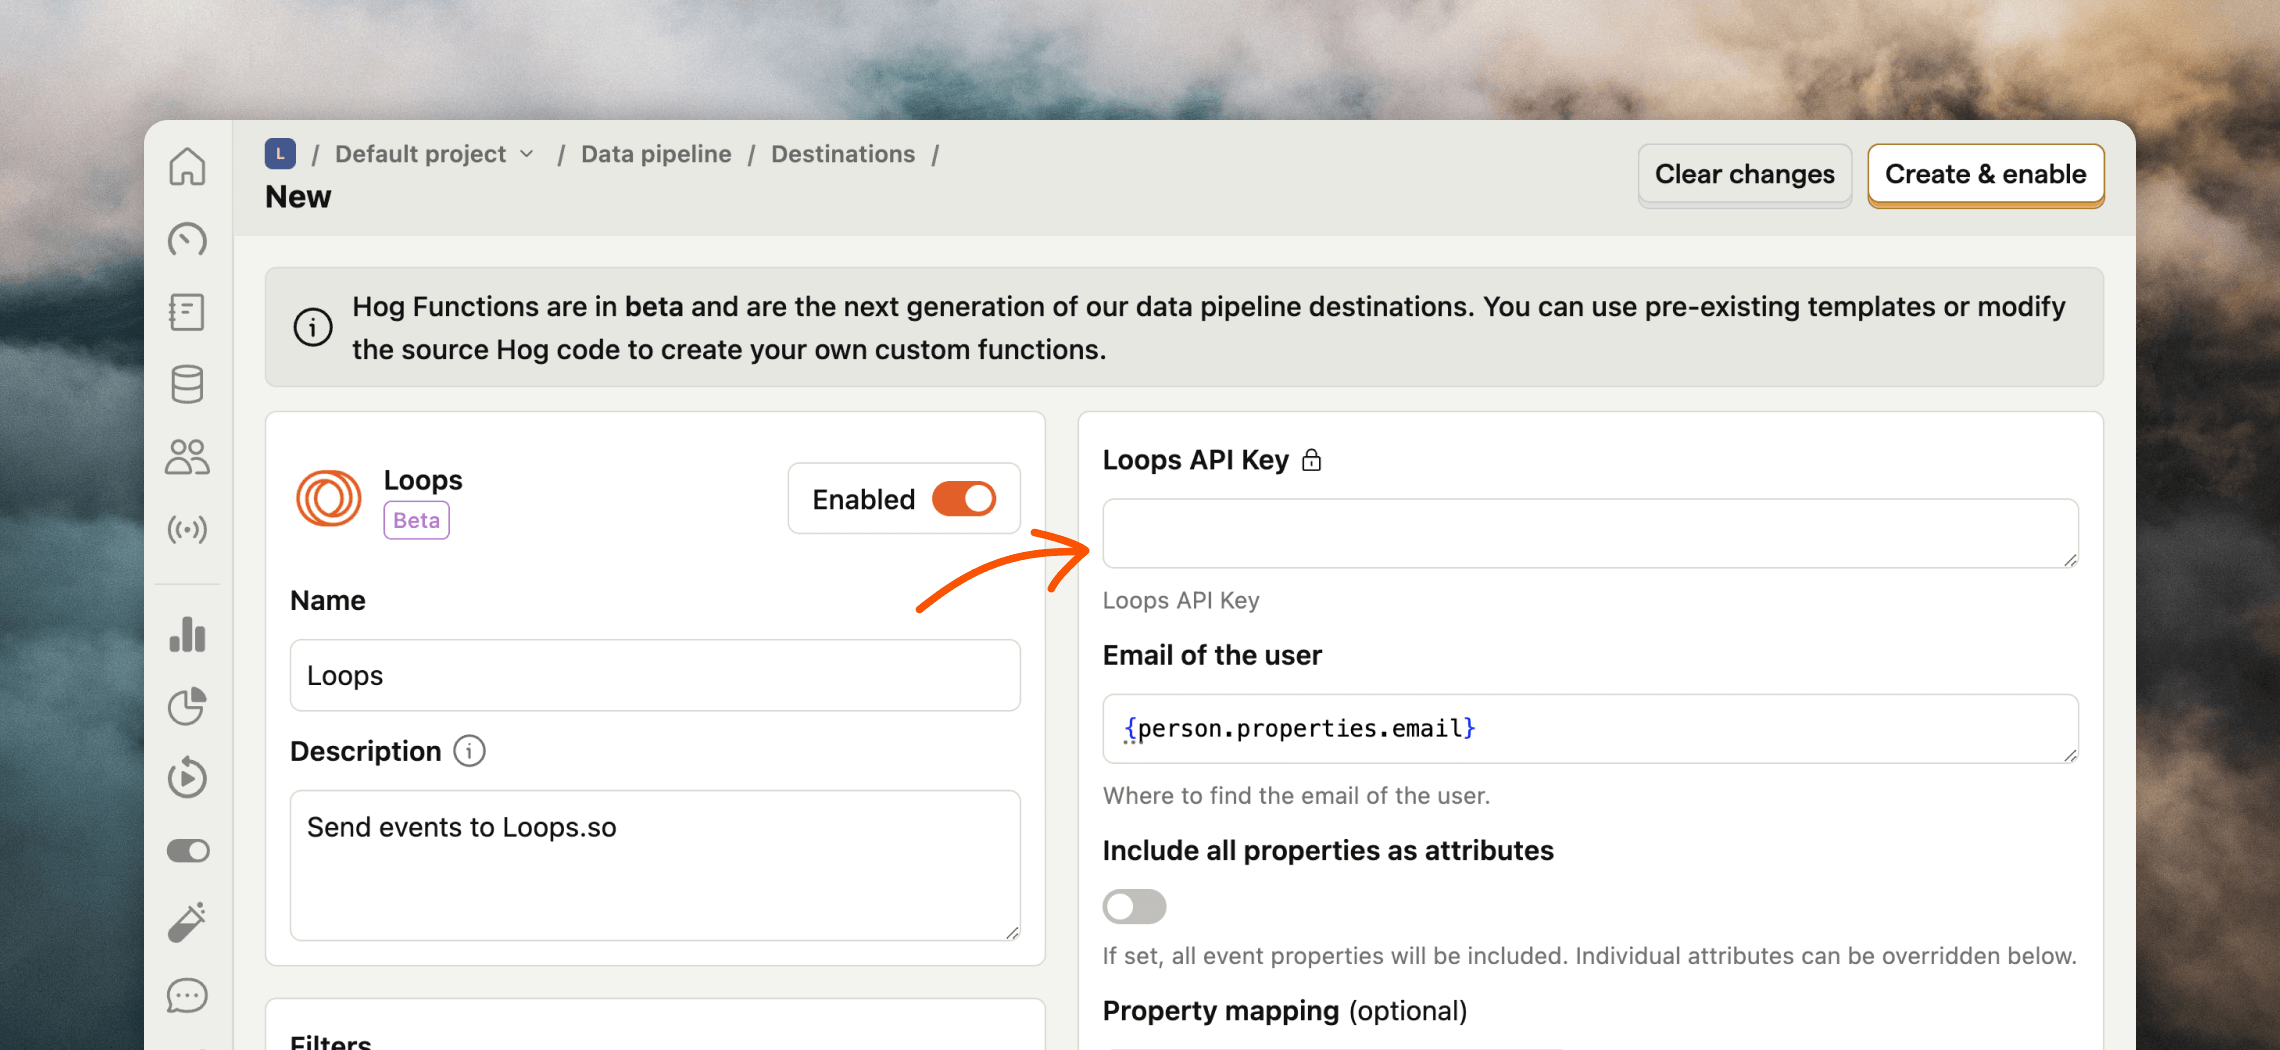Click the Loops logo icon
Image resolution: width=2280 pixels, height=1050 pixels.
tap(328, 498)
